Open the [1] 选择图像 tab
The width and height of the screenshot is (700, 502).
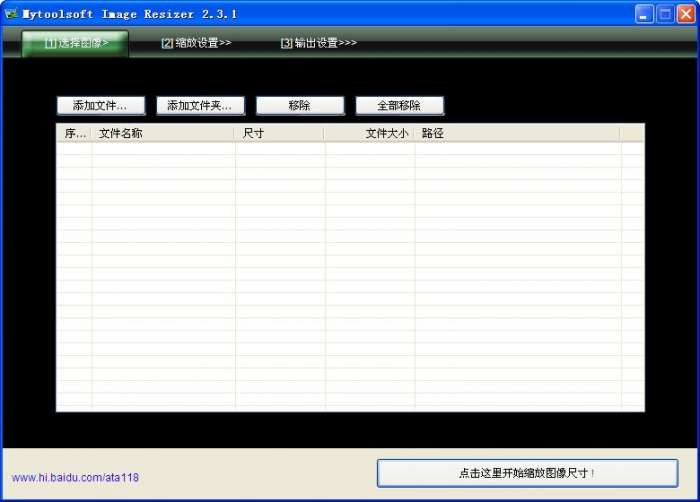(75, 43)
